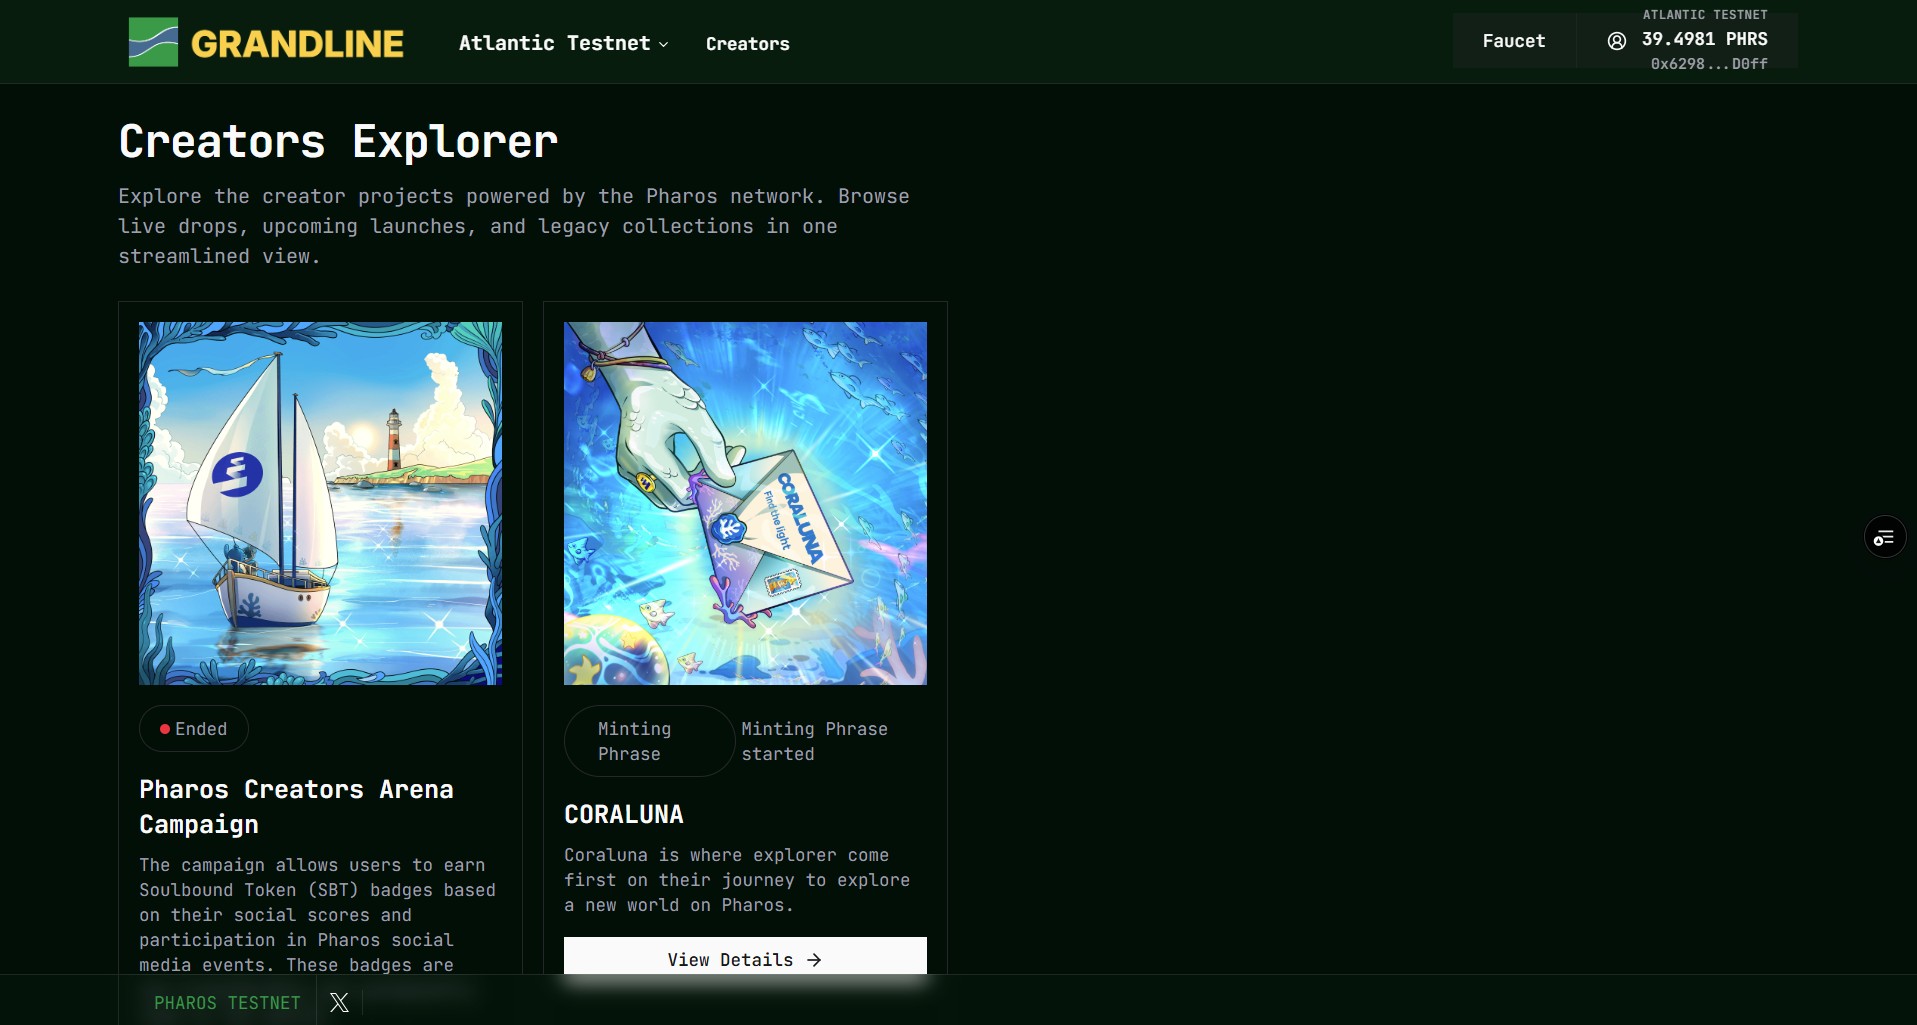Image resolution: width=1917 pixels, height=1025 pixels.
Task: Click the GRANDLINE brand text
Action: click(x=297, y=43)
